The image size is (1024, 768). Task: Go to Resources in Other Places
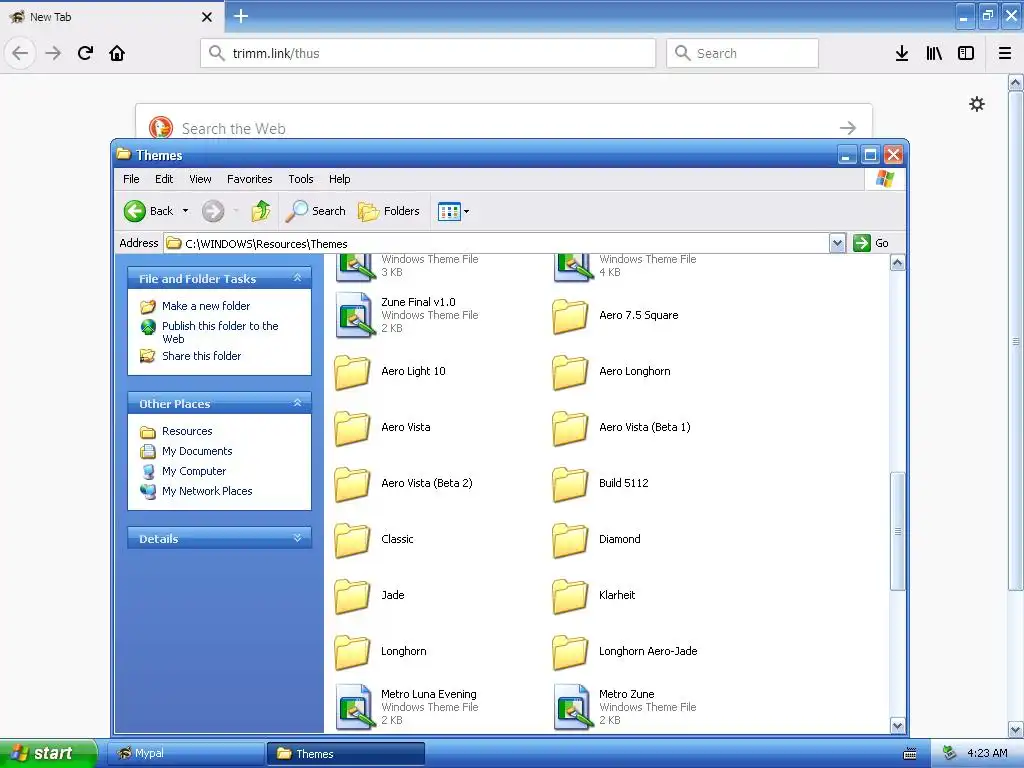click(x=187, y=431)
